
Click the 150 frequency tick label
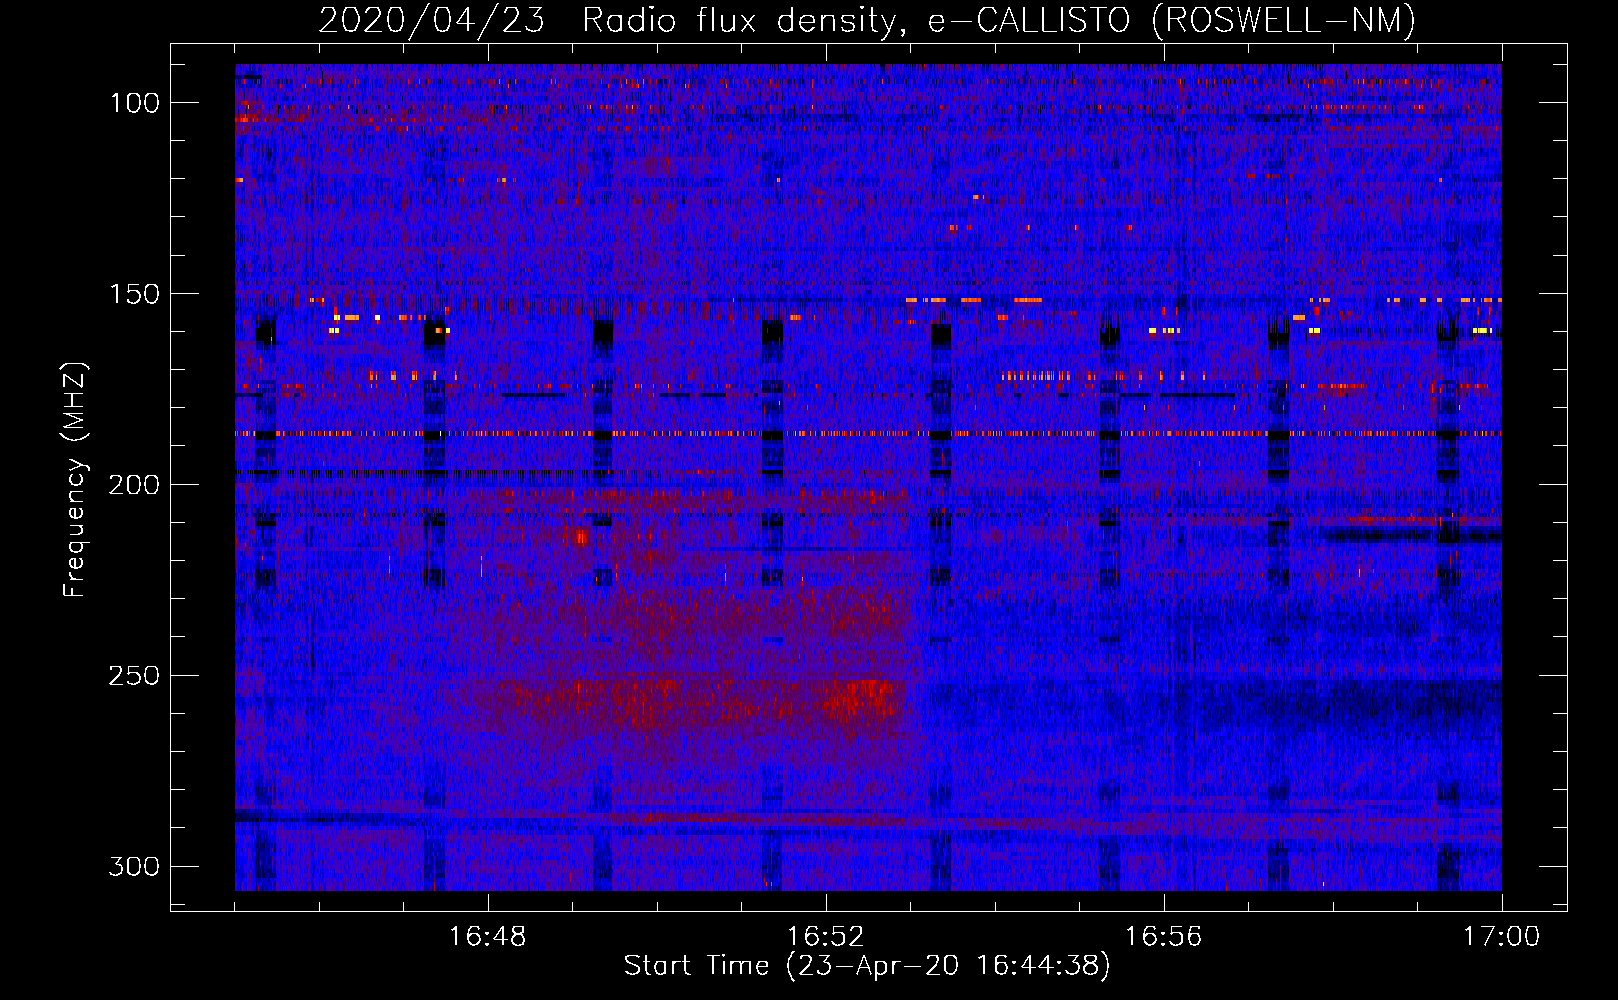pyautogui.click(x=133, y=294)
